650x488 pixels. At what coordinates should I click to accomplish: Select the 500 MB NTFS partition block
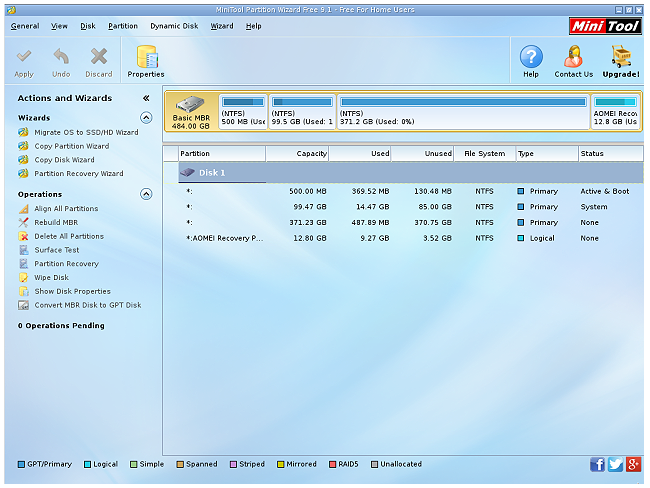[243, 112]
